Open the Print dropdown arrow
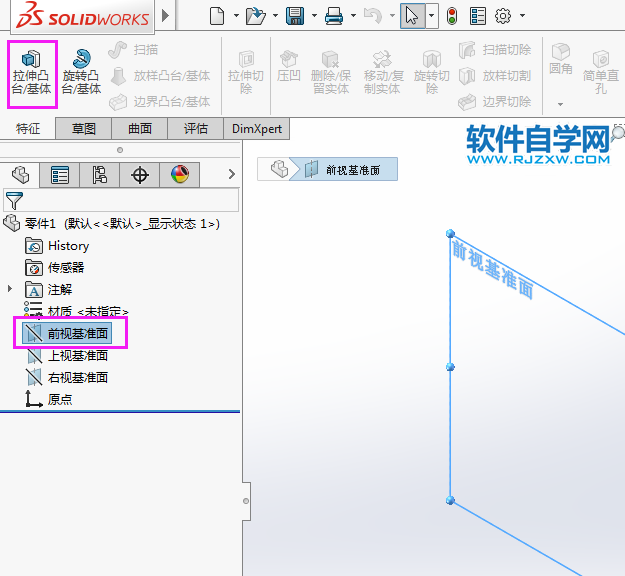Viewport: 625px width, 576px height. coord(353,16)
